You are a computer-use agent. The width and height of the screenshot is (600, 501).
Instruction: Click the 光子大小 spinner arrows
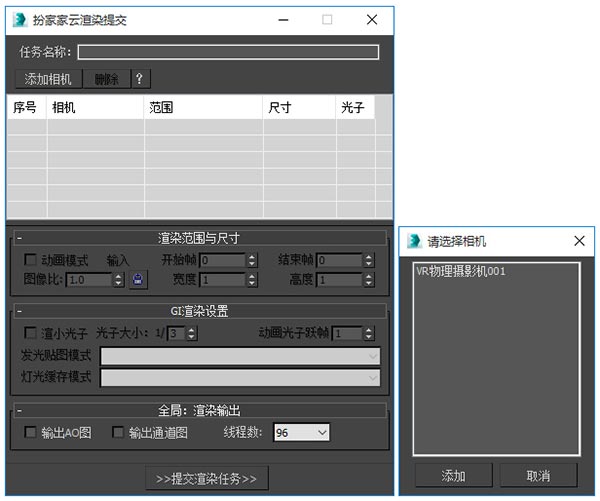click(191, 333)
